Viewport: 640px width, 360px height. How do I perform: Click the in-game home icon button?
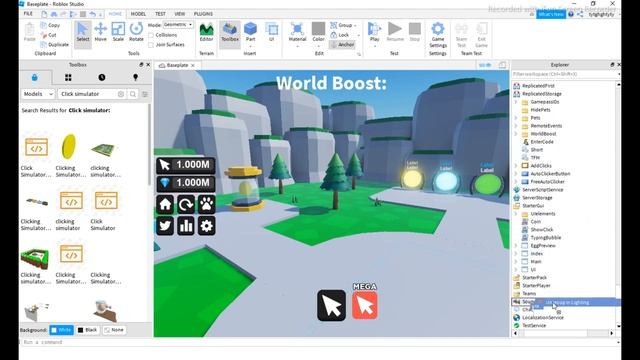click(x=165, y=204)
